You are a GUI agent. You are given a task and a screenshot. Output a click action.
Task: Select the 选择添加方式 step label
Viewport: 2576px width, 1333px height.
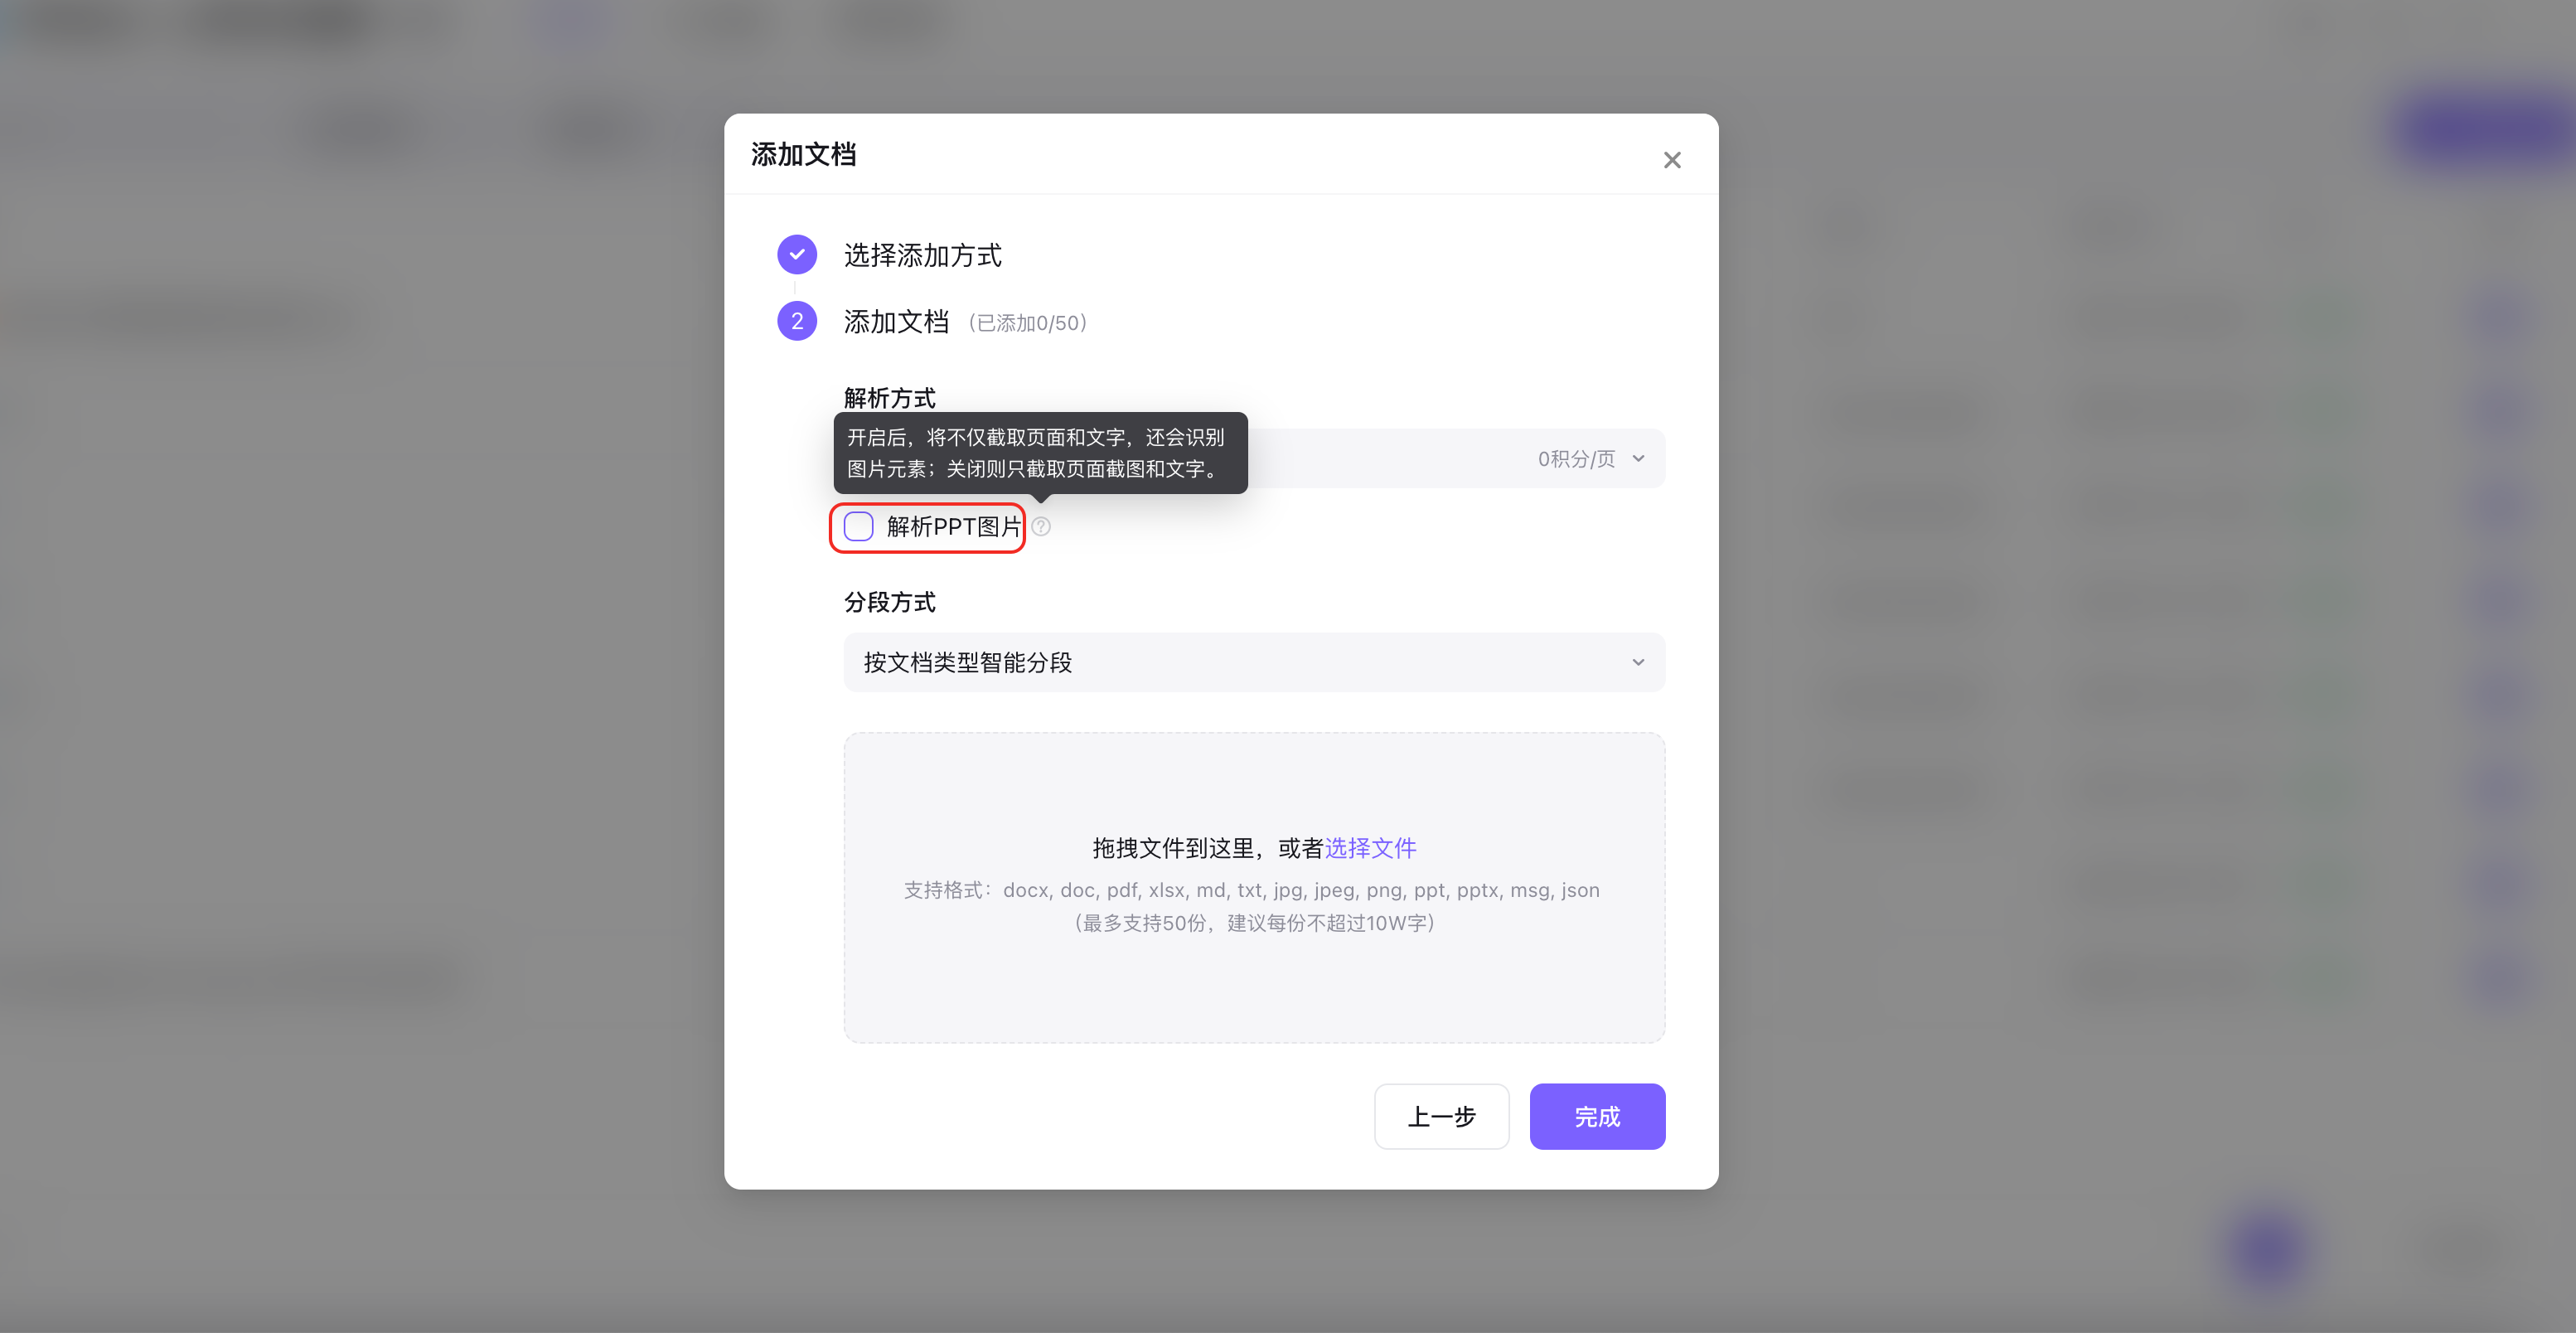point(922,255)
